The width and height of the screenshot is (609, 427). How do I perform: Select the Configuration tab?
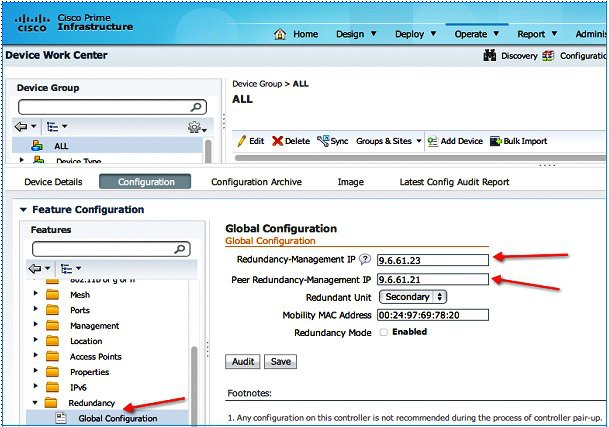(x=145, y=181)
